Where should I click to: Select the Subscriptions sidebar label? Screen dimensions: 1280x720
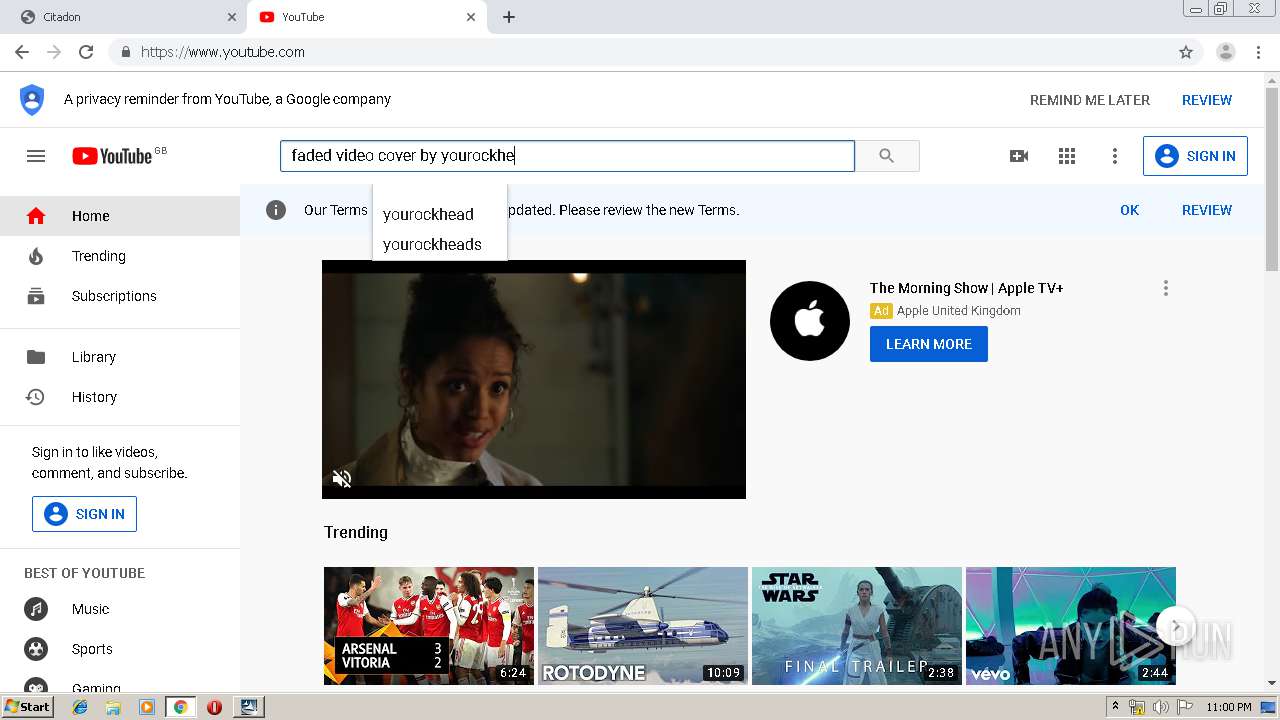click(x=114, y=296)
